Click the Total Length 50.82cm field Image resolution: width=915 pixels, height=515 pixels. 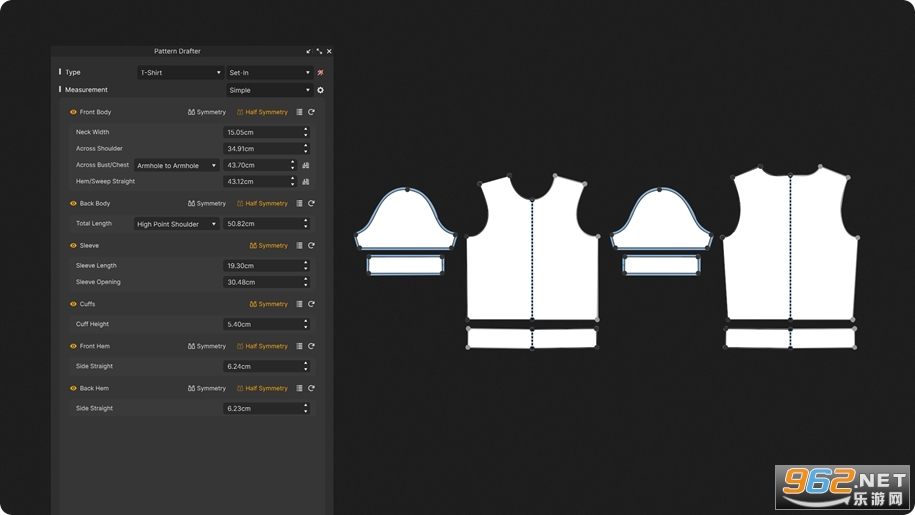(266, 224)
